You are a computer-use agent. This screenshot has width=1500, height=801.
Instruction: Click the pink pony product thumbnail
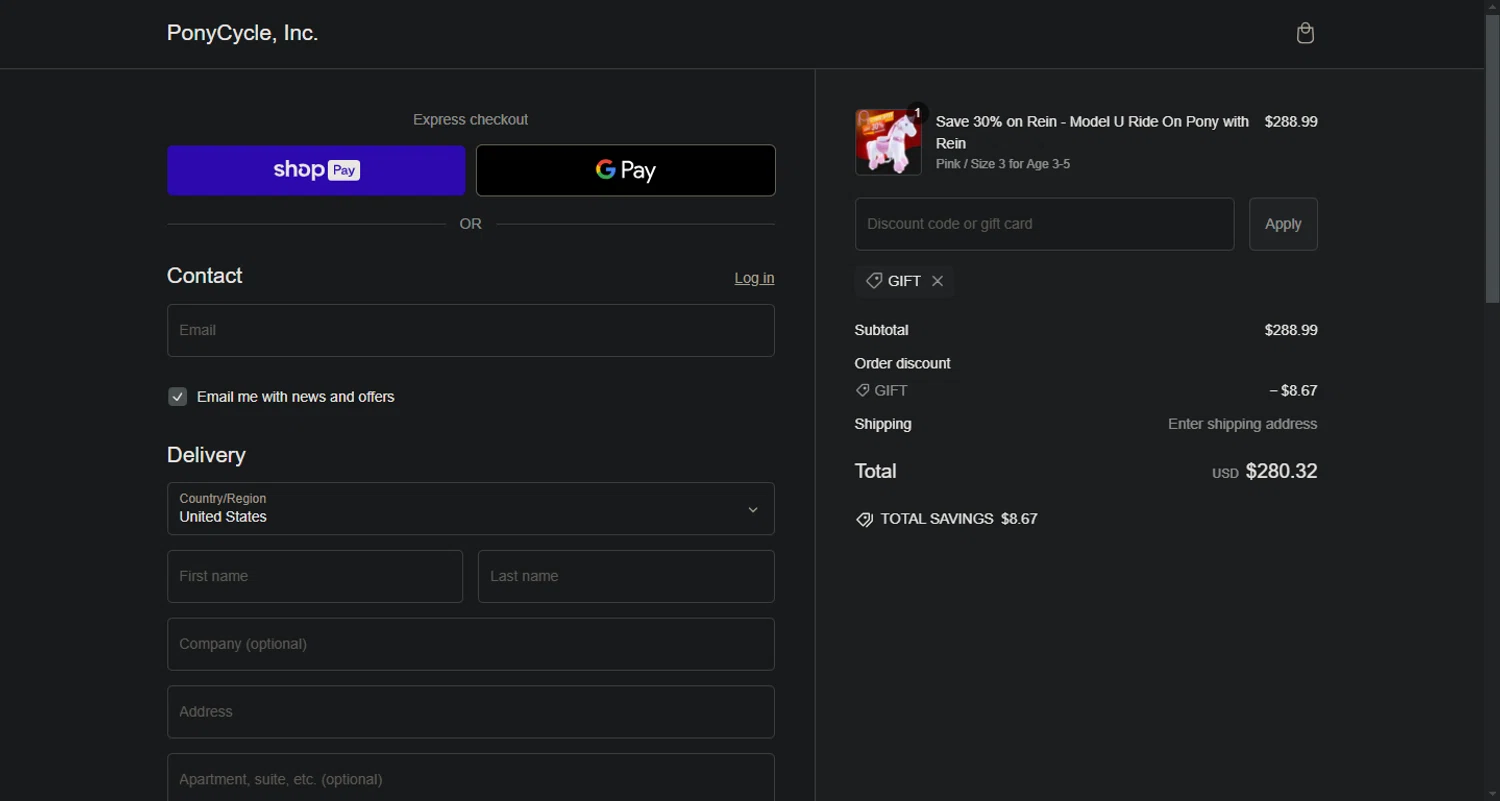click(888, 142)
